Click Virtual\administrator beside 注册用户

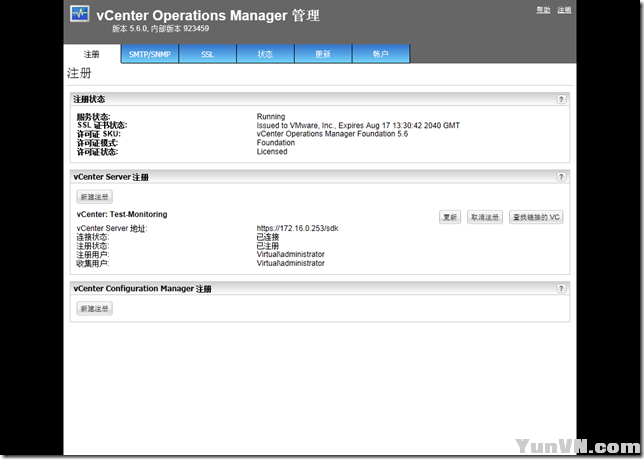(290, 254)
